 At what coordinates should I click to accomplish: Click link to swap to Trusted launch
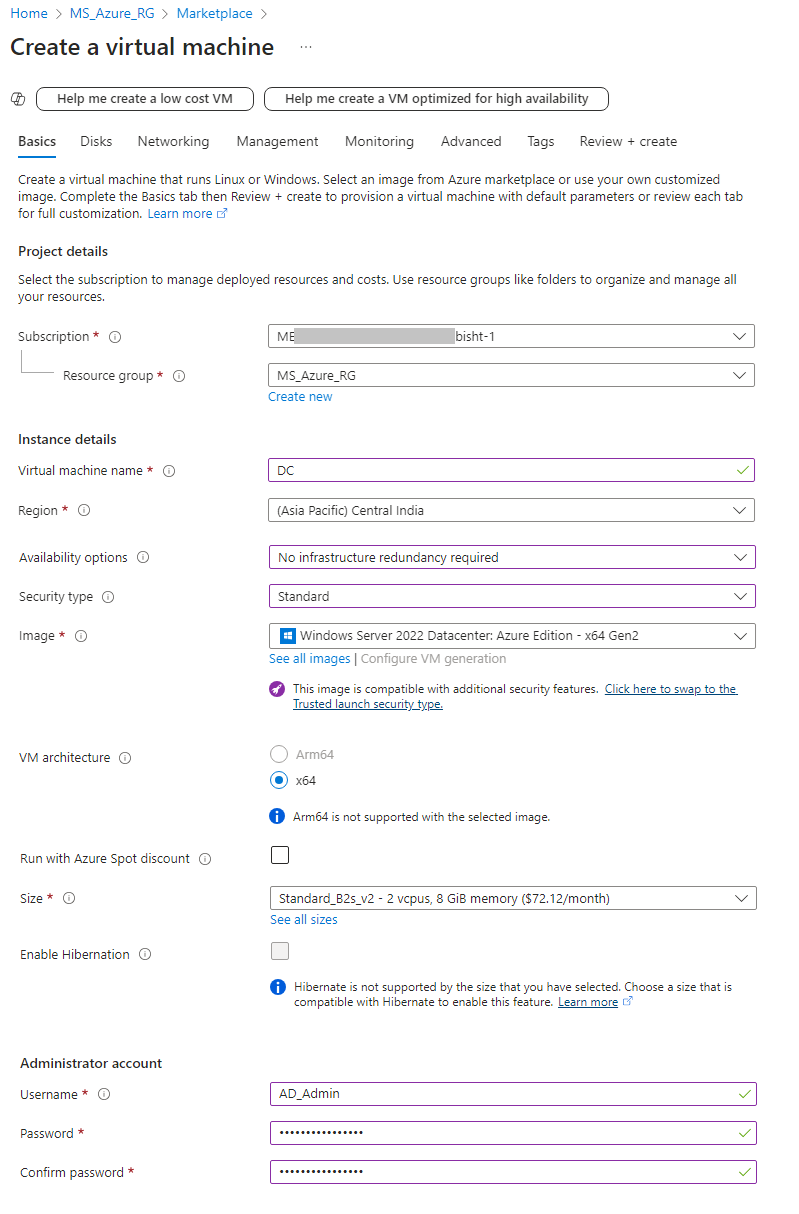coord(515,697)
